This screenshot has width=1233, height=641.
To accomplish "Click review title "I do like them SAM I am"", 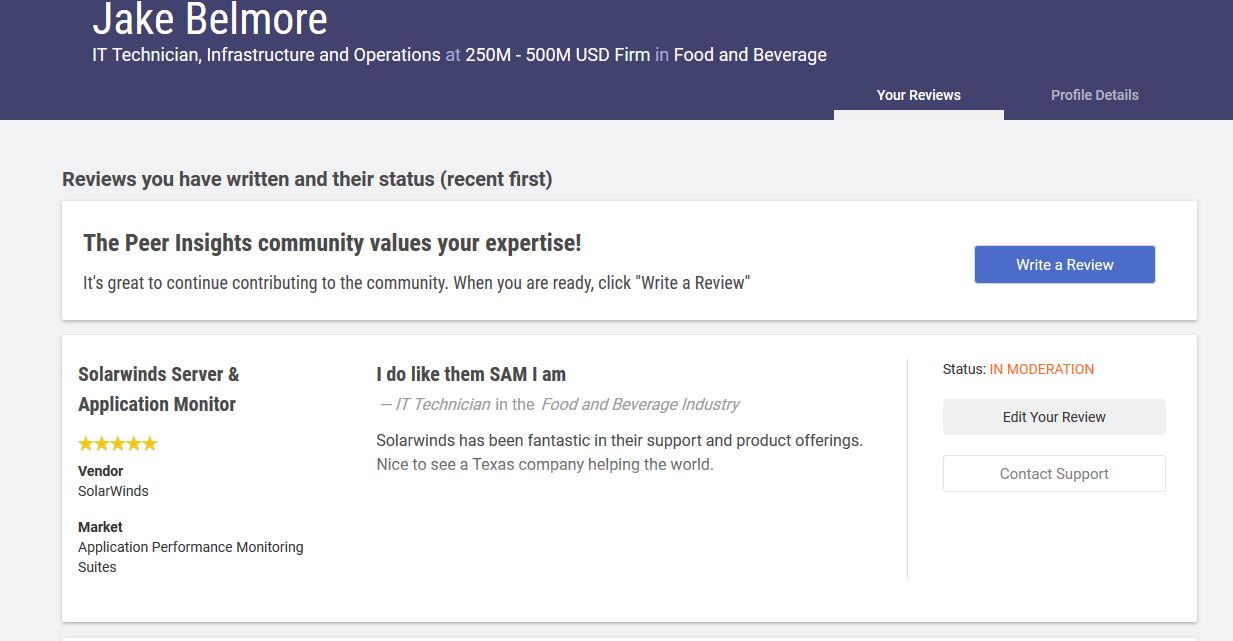I will [x=471, y=374].
